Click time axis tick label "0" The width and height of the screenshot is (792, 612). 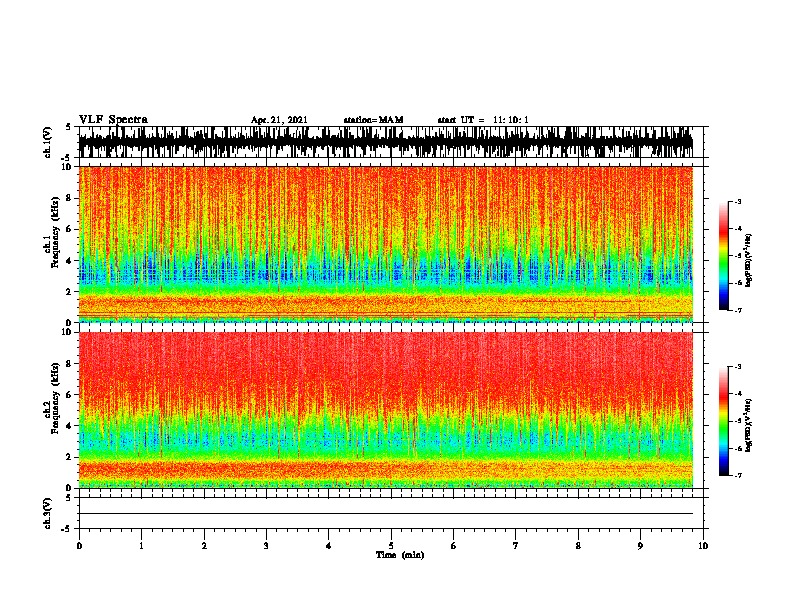point(79,546)
